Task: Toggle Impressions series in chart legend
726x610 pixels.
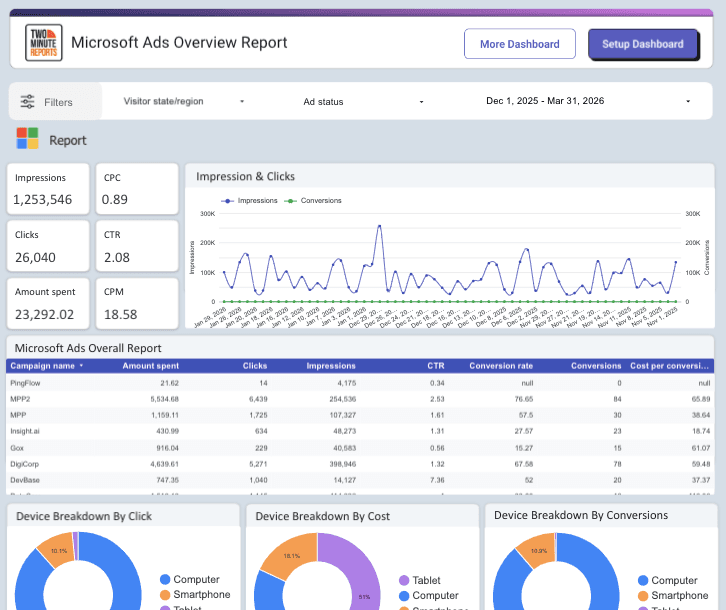Action: click(x=250, y=201)
